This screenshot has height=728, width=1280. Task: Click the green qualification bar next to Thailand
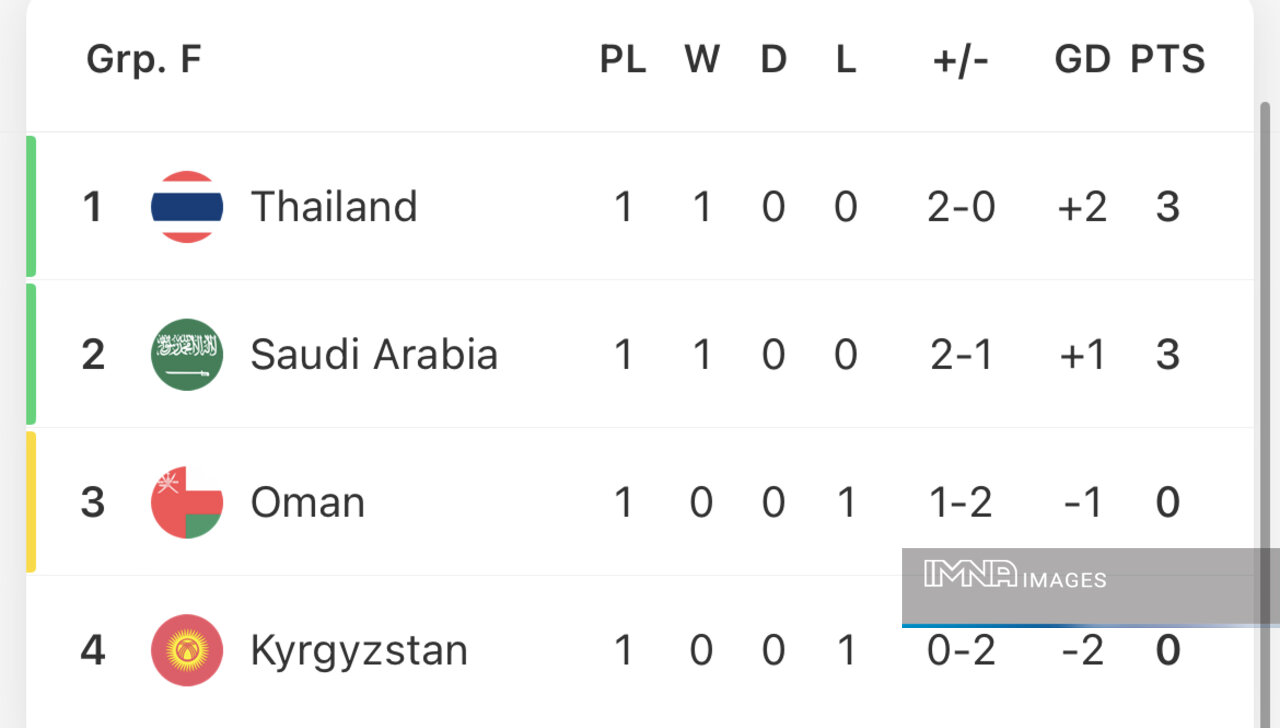pyautogui.click(x=31, y=206)
